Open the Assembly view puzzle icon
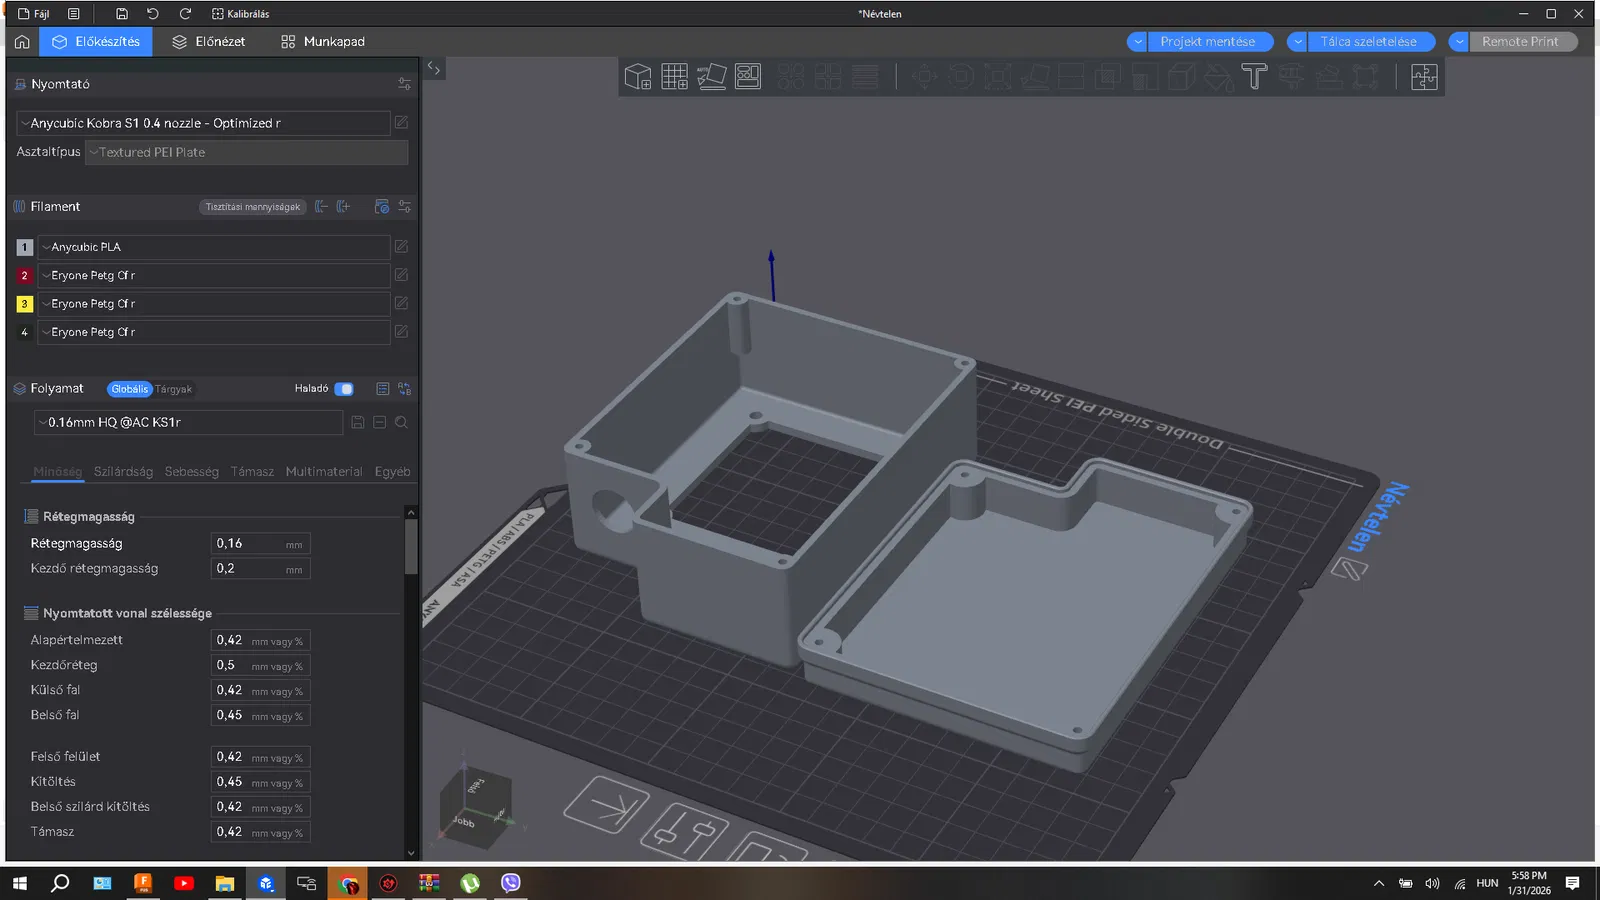This screenshot has width=1600, height=900. click(1424, 77)
